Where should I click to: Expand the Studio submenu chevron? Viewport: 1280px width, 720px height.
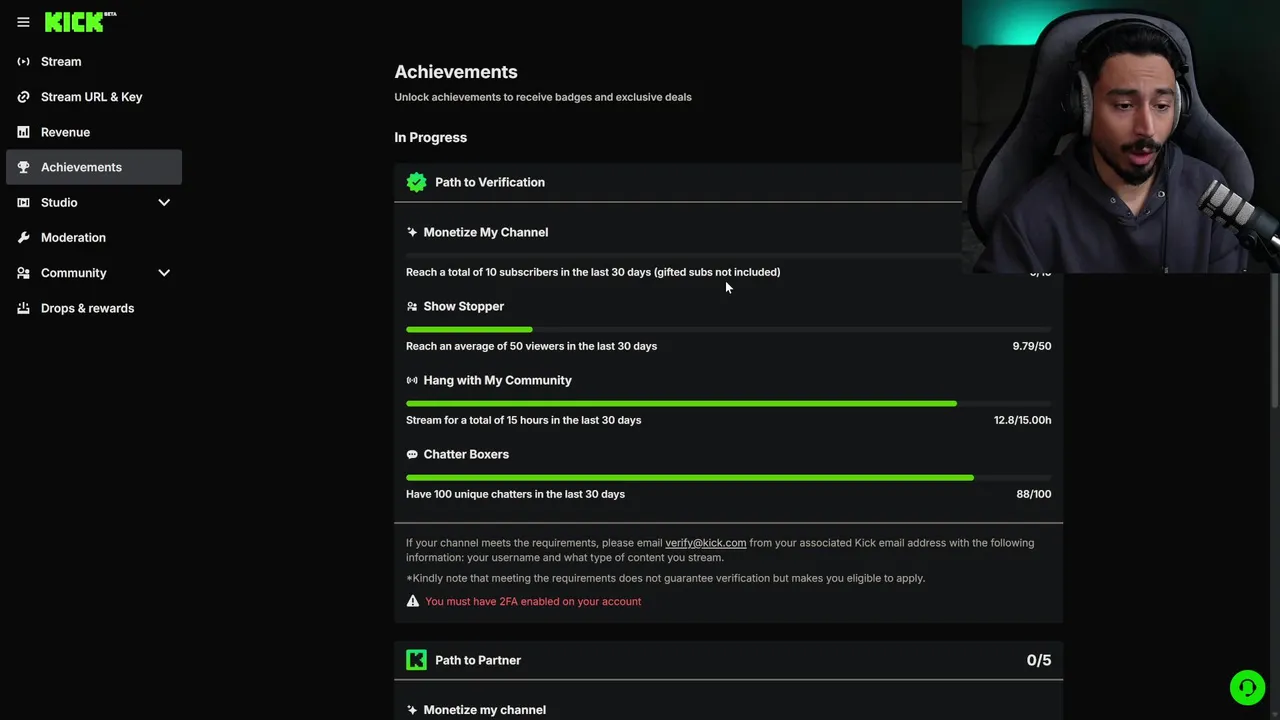(x=164, y=203)
